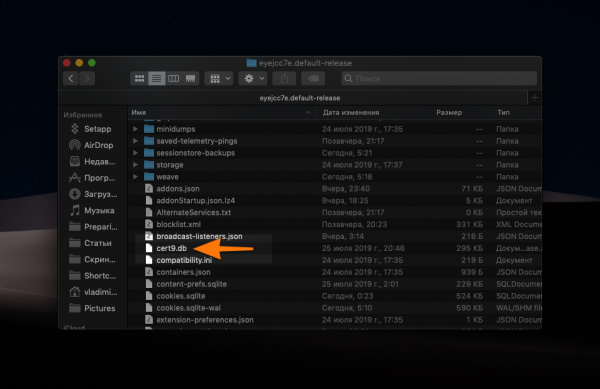Sort by Дата изменения column

(351, 112)
